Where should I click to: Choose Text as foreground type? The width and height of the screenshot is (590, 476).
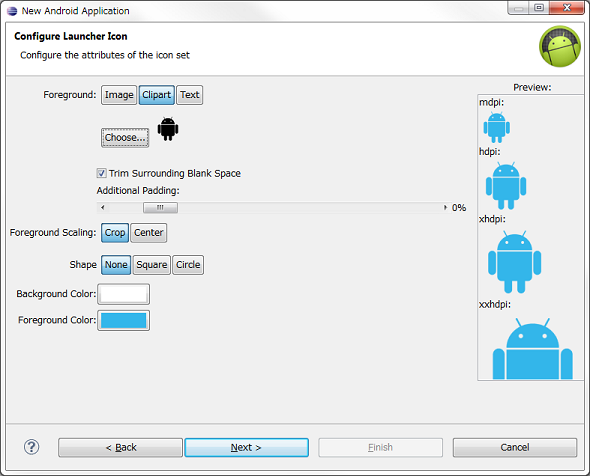coord(190,95)
